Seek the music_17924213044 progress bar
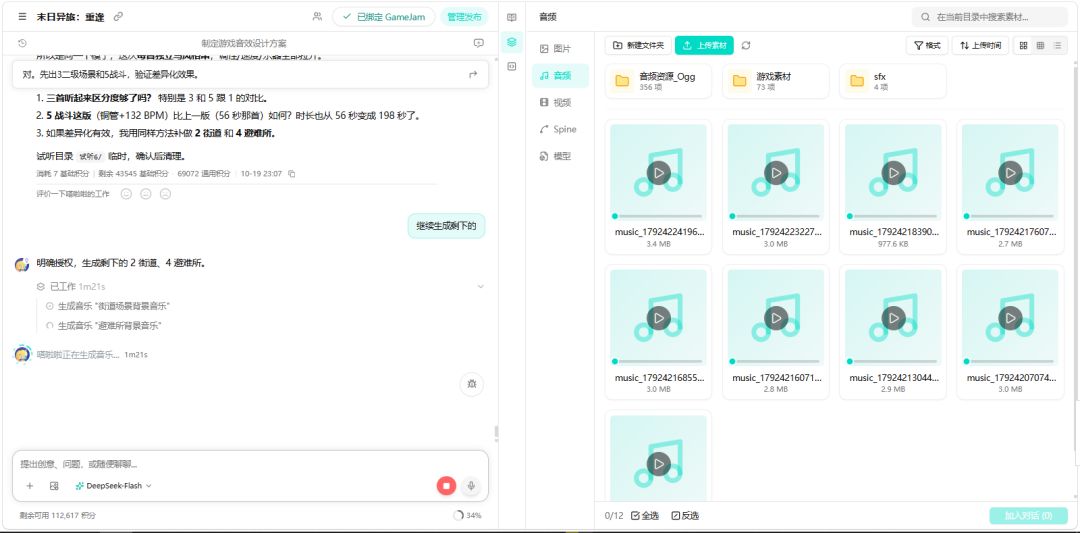This screenshot has height=533, width=1080. coord(893,362)
